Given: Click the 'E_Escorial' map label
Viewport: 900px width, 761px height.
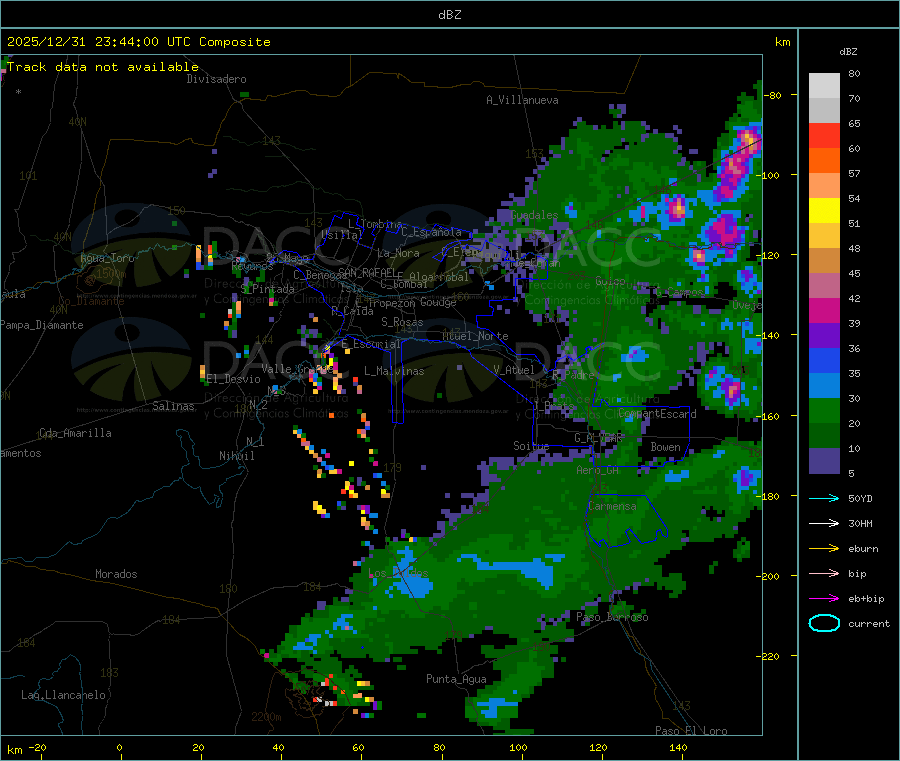Looking at the screenshot, I should [x=370, y=344].
